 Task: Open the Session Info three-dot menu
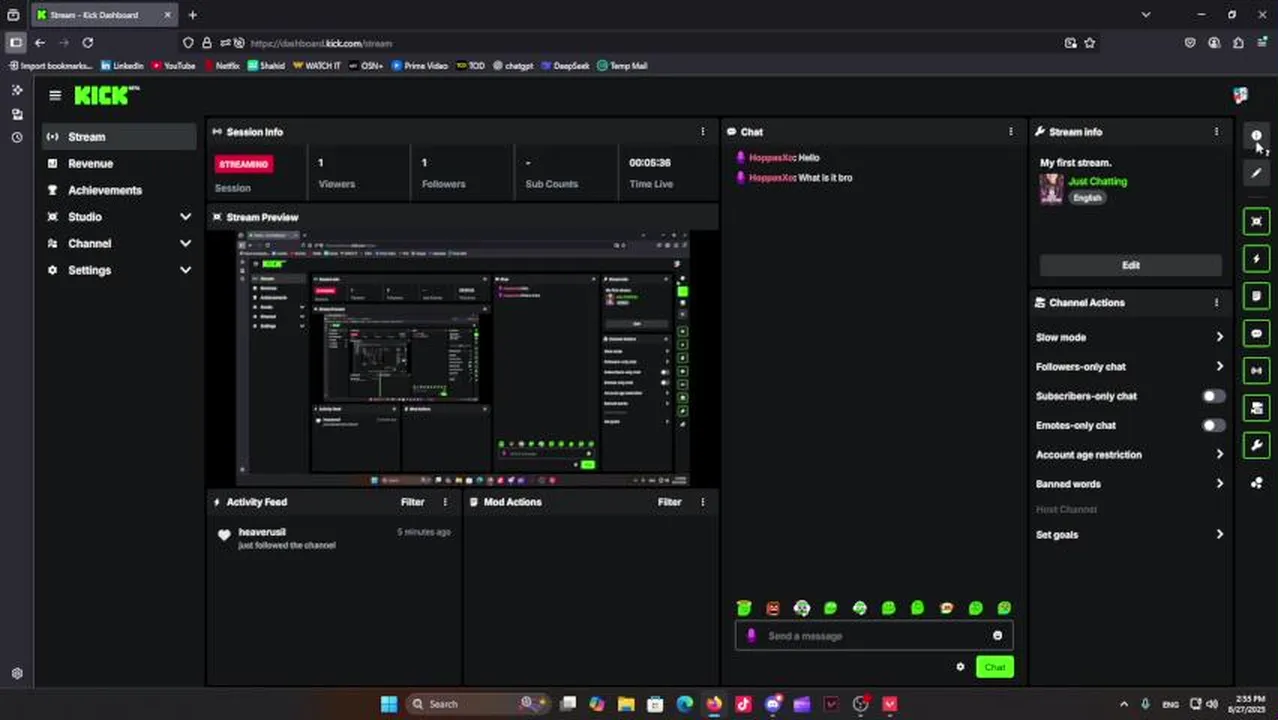click(702, 132)
